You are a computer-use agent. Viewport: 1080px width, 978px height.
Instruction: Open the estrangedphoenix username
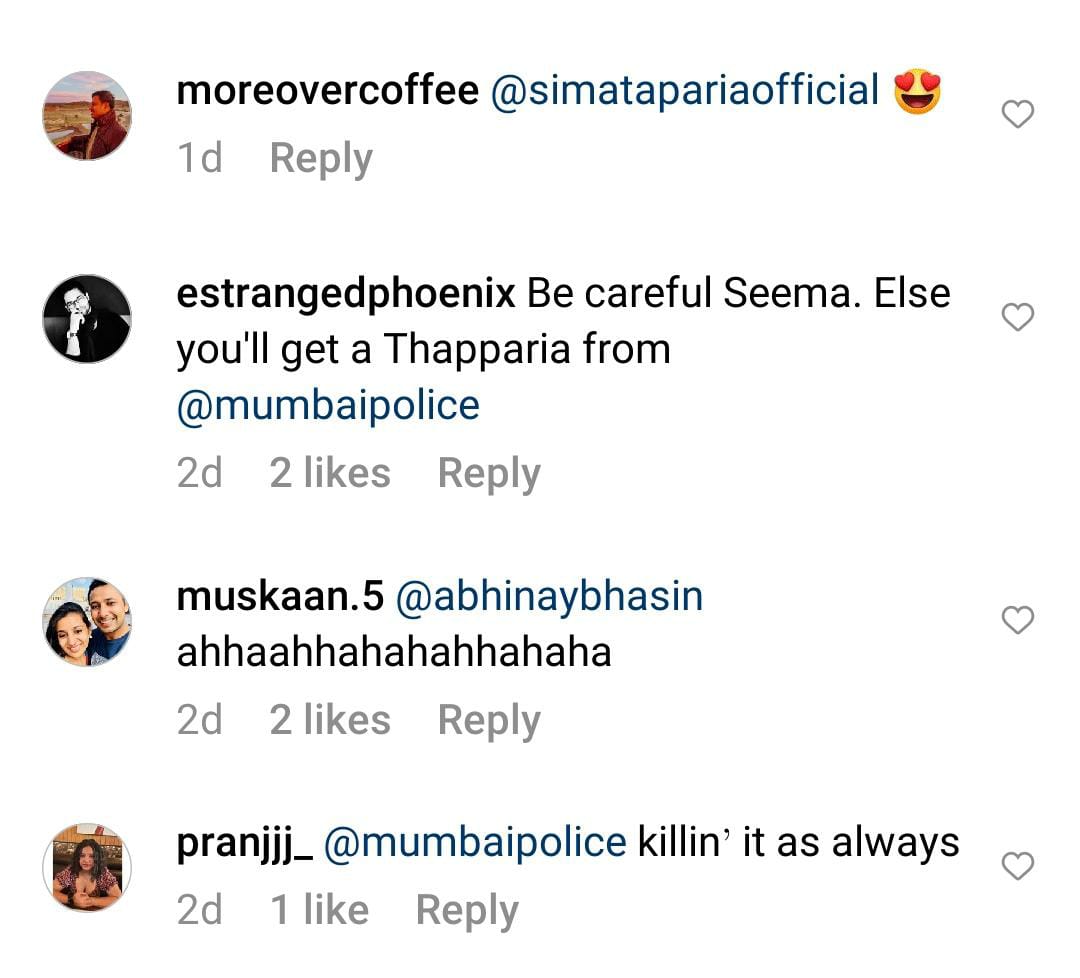tap(346, 294)
